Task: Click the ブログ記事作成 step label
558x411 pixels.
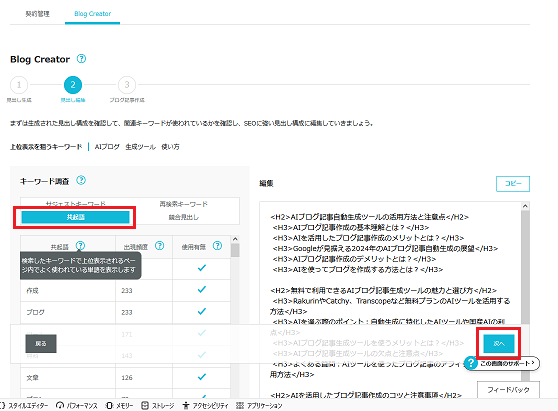Action: [127, 100]
